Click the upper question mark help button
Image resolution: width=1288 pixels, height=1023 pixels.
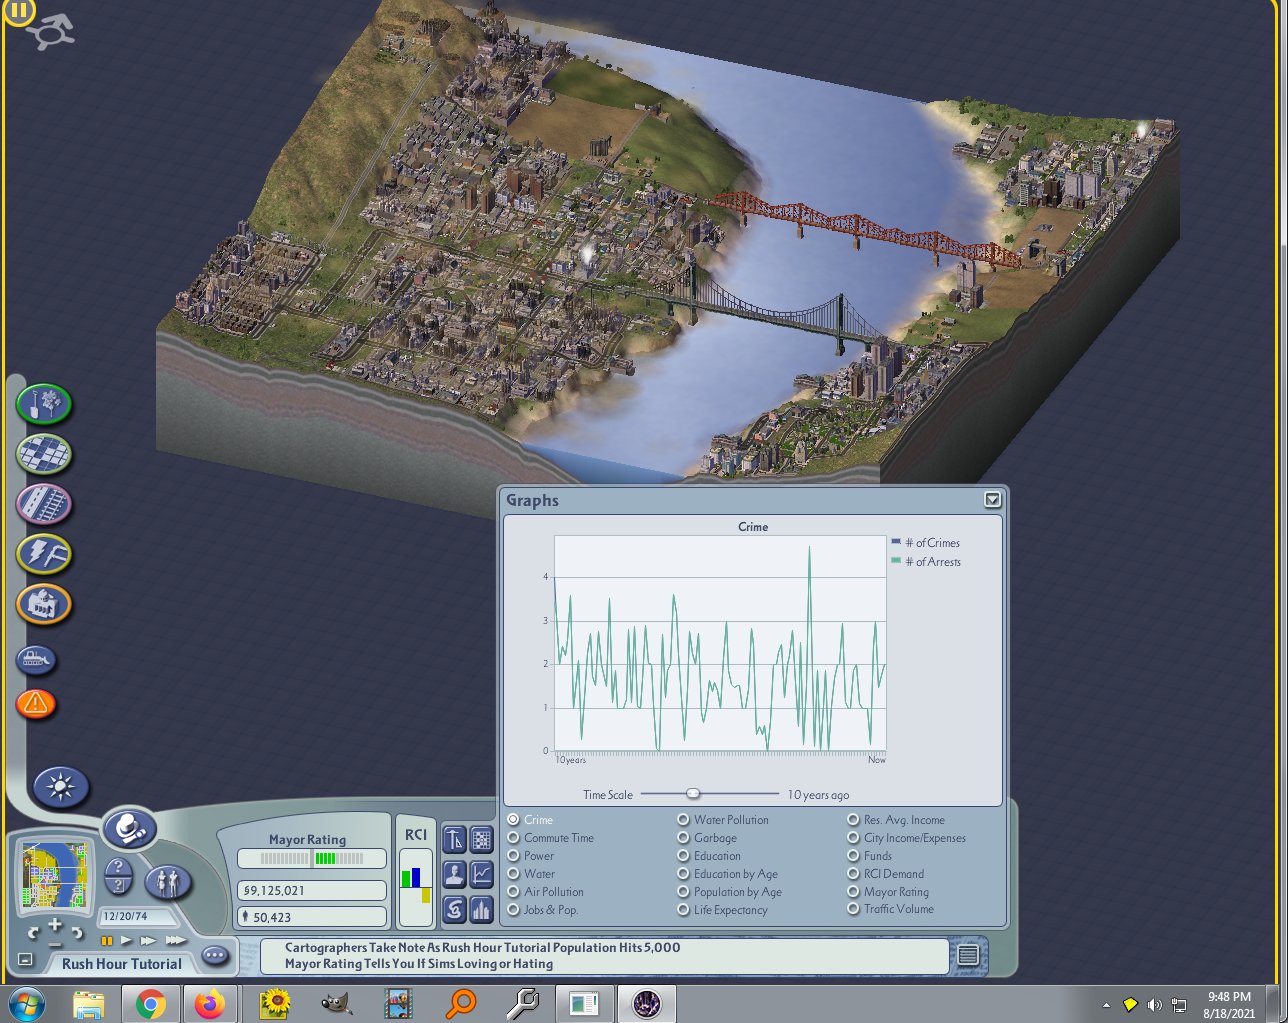[x=118, y=867]
